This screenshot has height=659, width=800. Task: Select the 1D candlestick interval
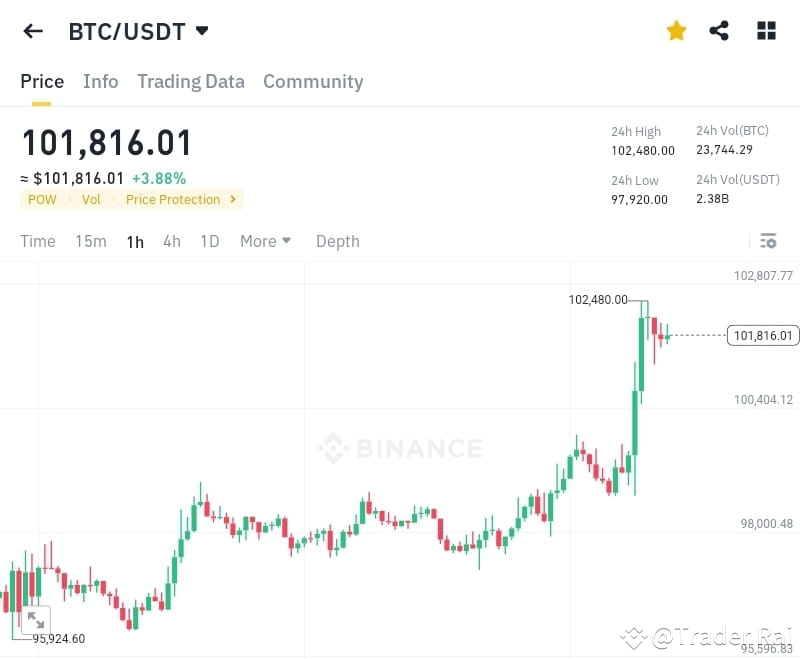[209, 241]
